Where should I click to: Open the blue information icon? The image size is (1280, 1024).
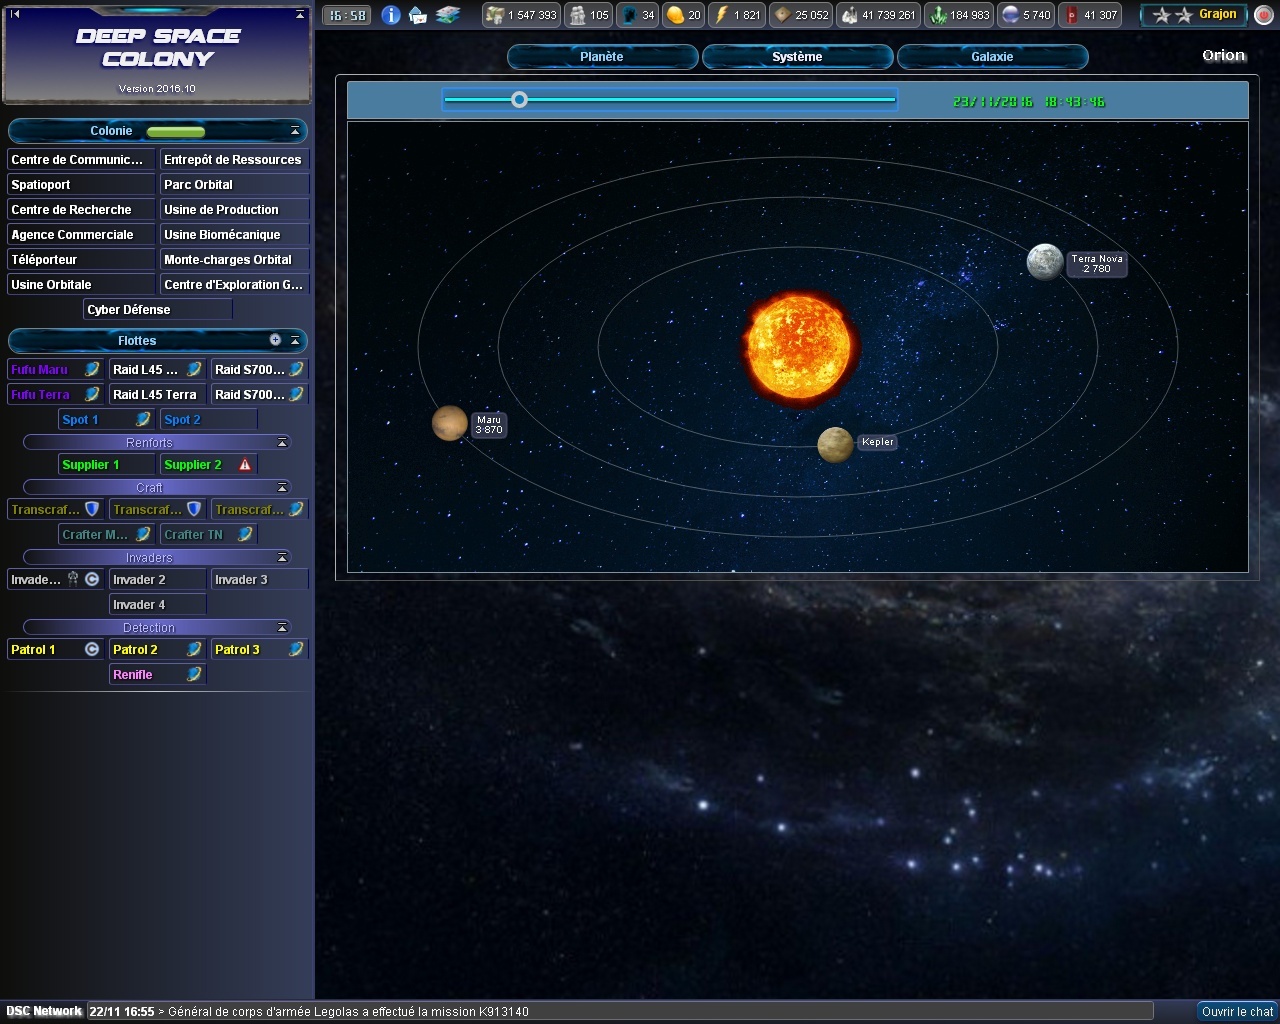click(391, 15)
